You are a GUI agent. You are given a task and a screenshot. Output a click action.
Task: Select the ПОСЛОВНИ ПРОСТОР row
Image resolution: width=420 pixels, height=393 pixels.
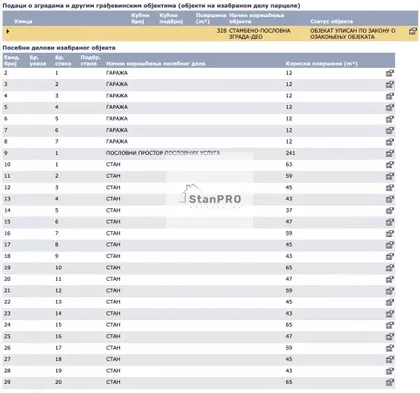pyautogui.click(x=199, y=153)
